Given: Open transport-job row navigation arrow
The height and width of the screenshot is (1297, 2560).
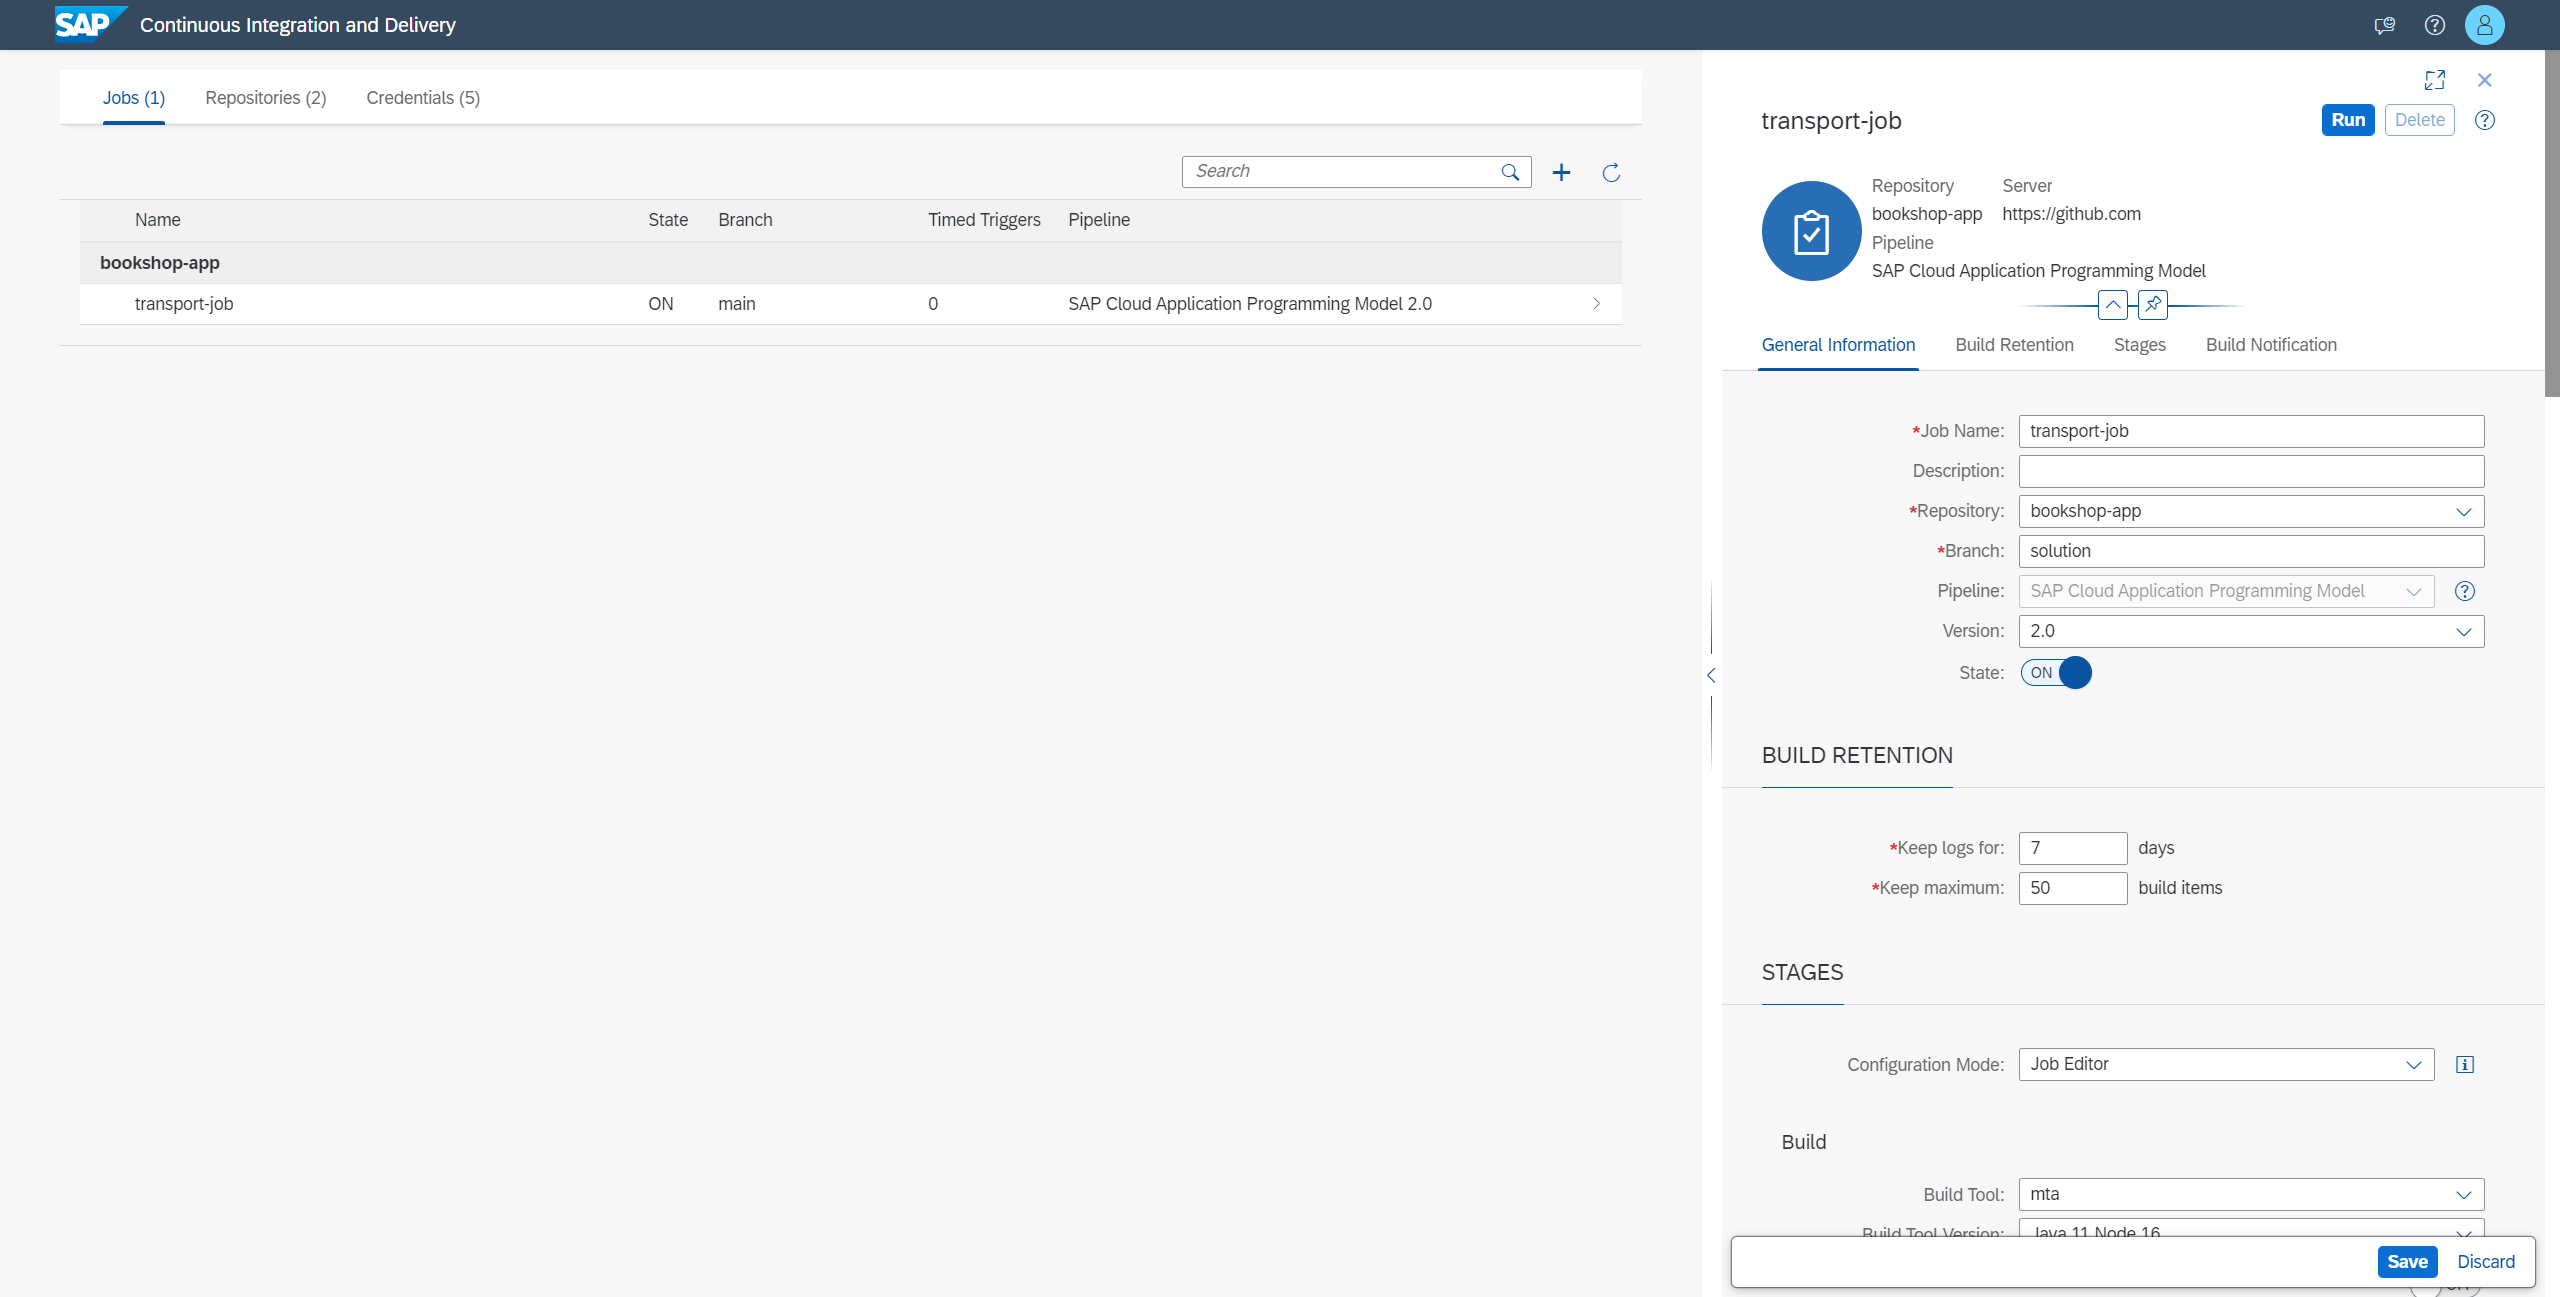Looking at the screenshot, I should point(1596,304).
